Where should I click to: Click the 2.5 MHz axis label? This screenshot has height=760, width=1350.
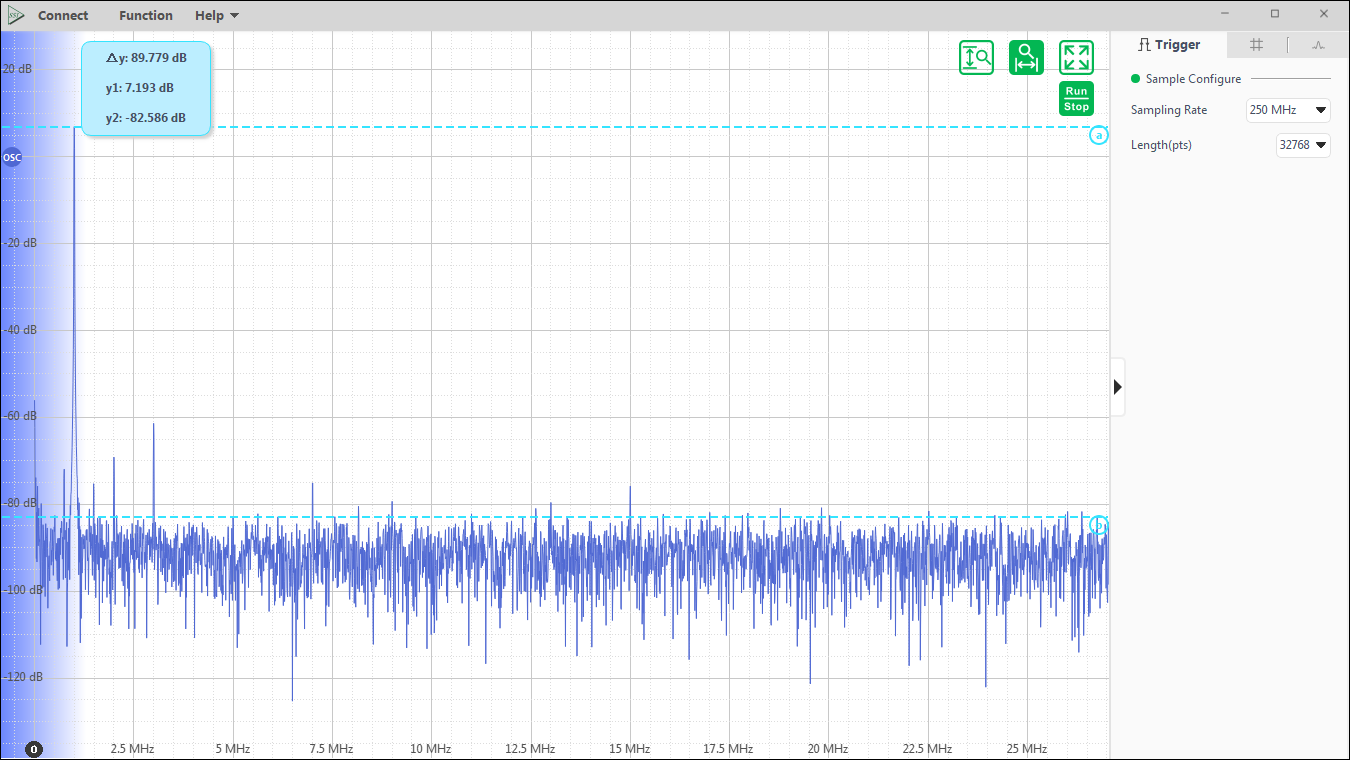click(x=132, y=749)
